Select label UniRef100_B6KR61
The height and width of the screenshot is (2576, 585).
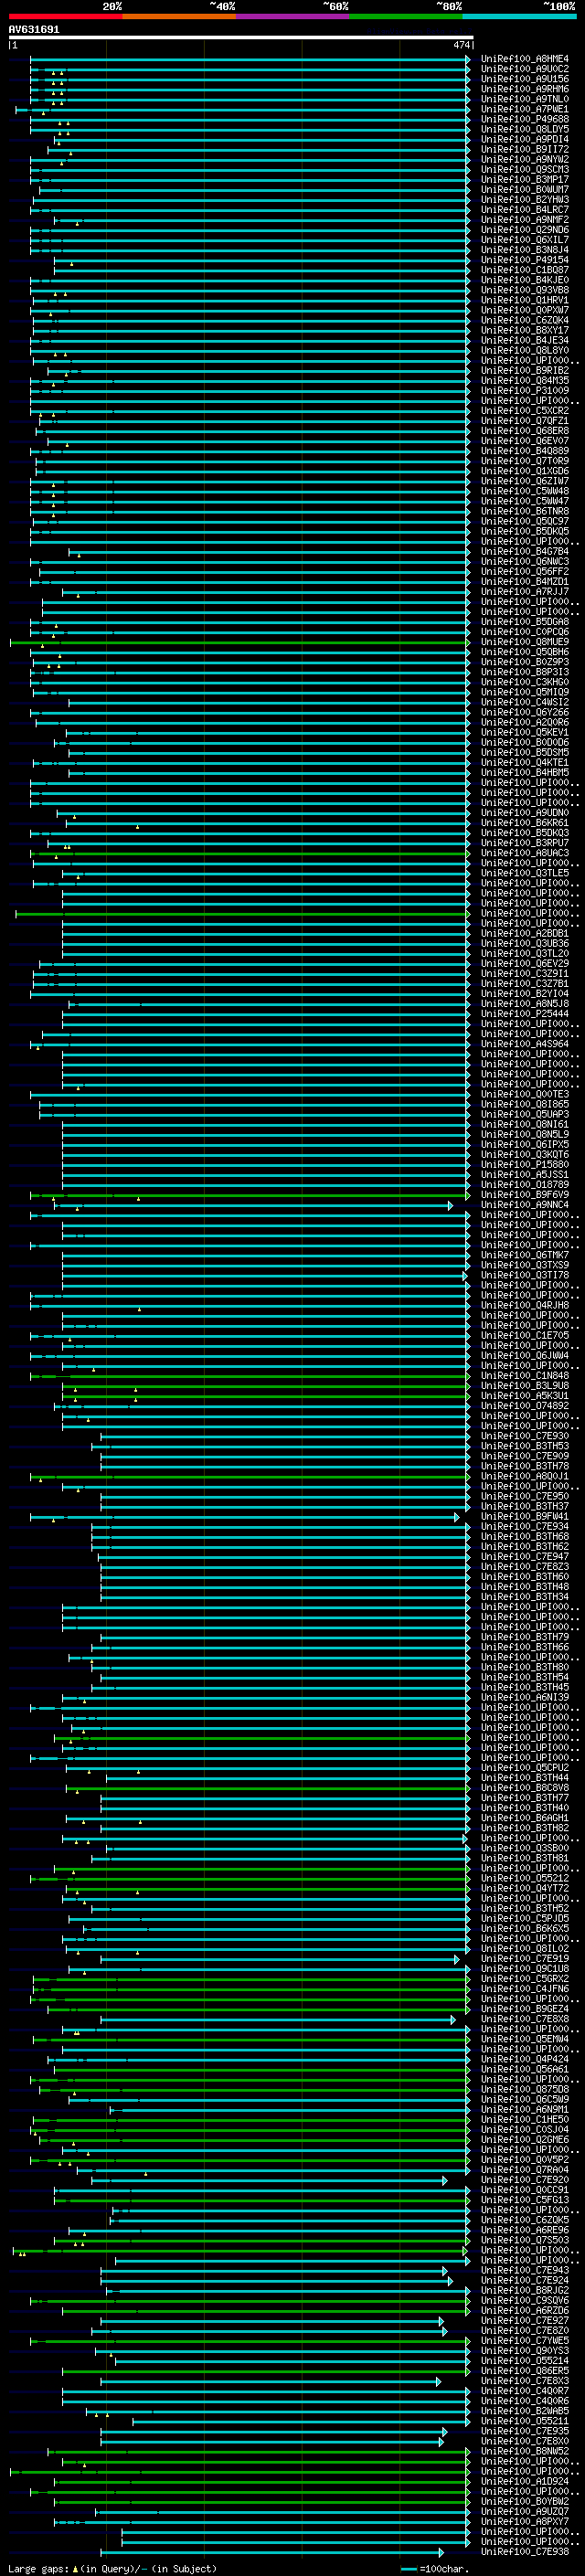click(525, 823)
